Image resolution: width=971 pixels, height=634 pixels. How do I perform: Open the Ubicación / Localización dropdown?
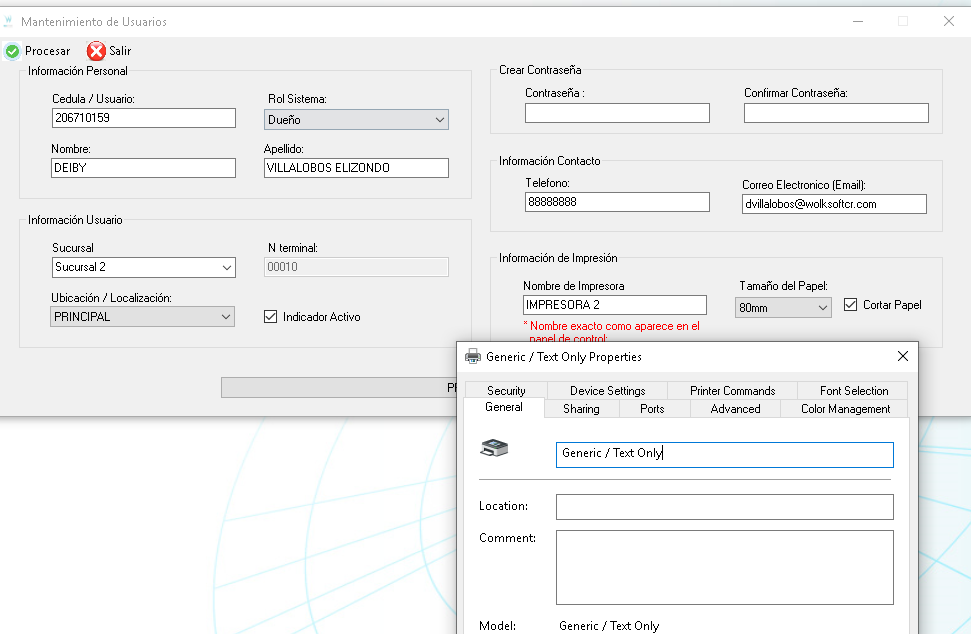click(142, 316)
